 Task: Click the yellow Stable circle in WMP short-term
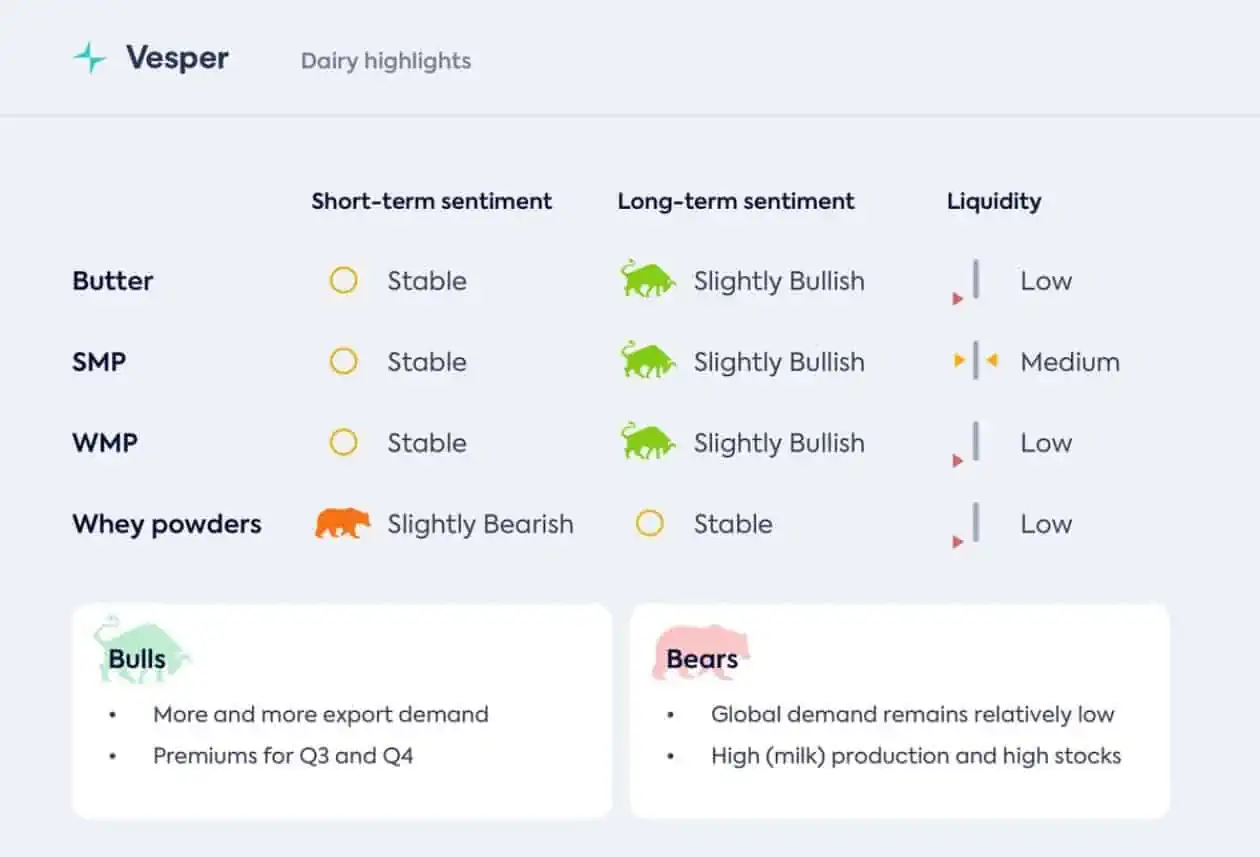pyautogui.click(x=343, y=443)
